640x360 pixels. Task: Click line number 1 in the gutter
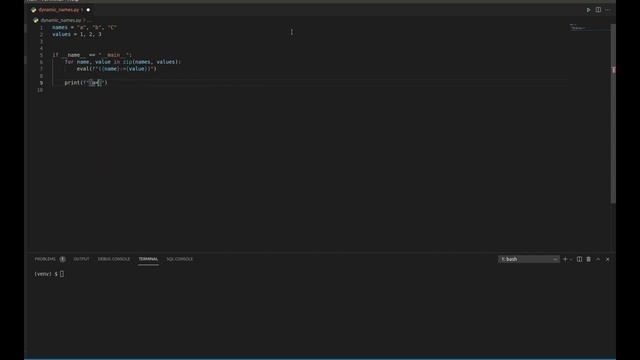(41, 28)
